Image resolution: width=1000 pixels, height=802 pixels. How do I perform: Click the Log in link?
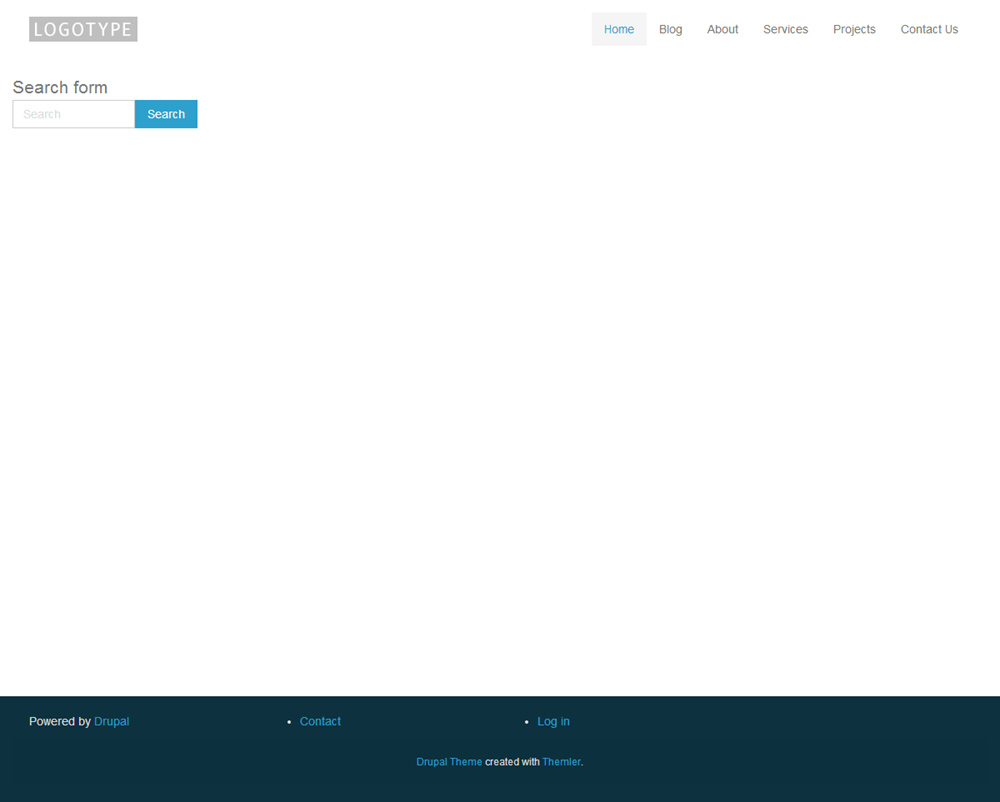(x=553, y=721)
